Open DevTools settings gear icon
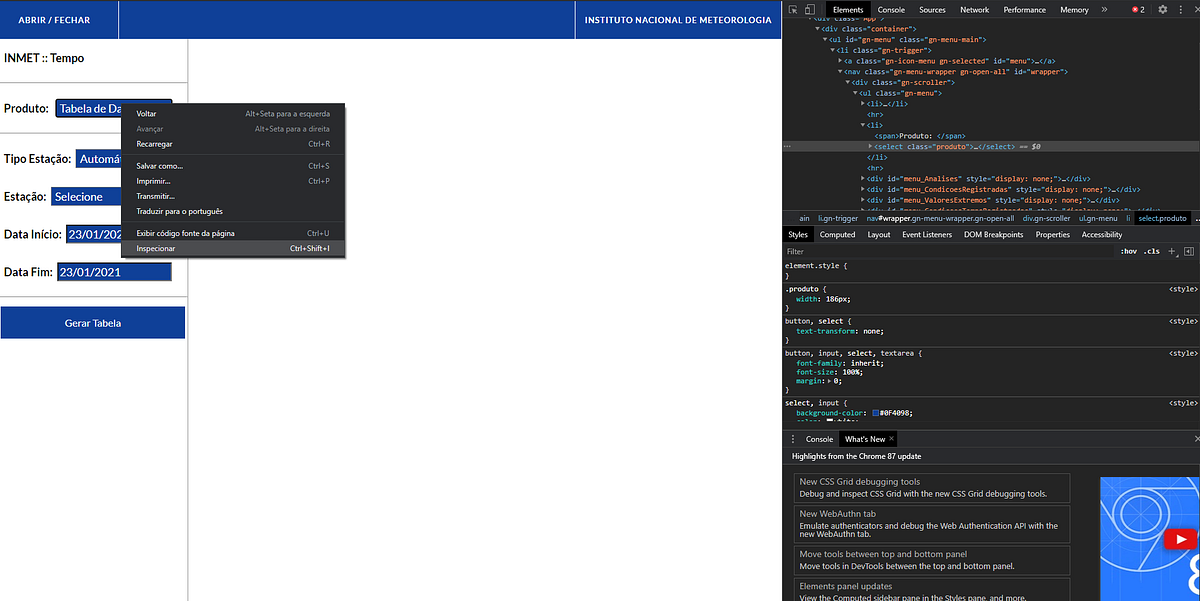 point(1163,9)
